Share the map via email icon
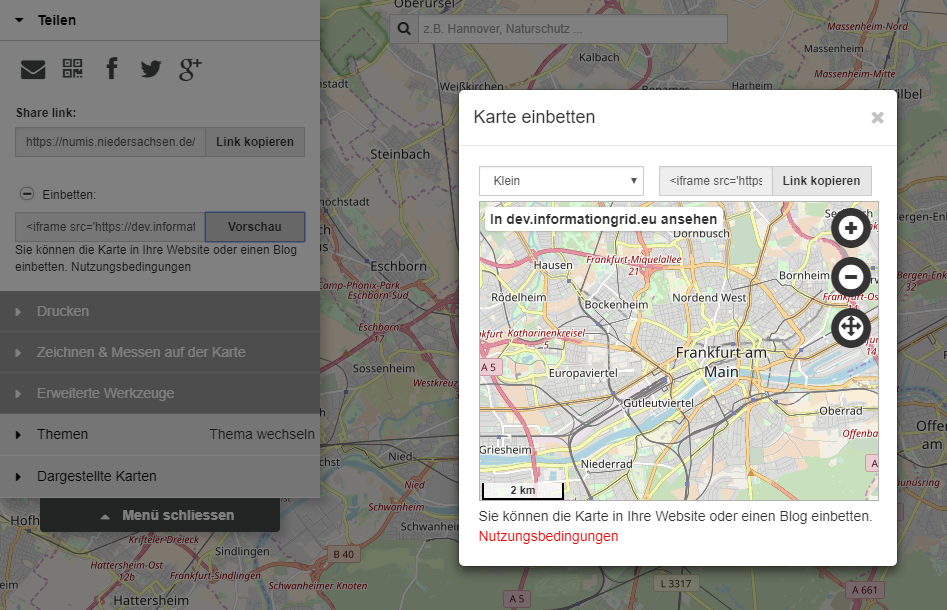This screenshot has width=947, height=610. click(x=32, y=68)
